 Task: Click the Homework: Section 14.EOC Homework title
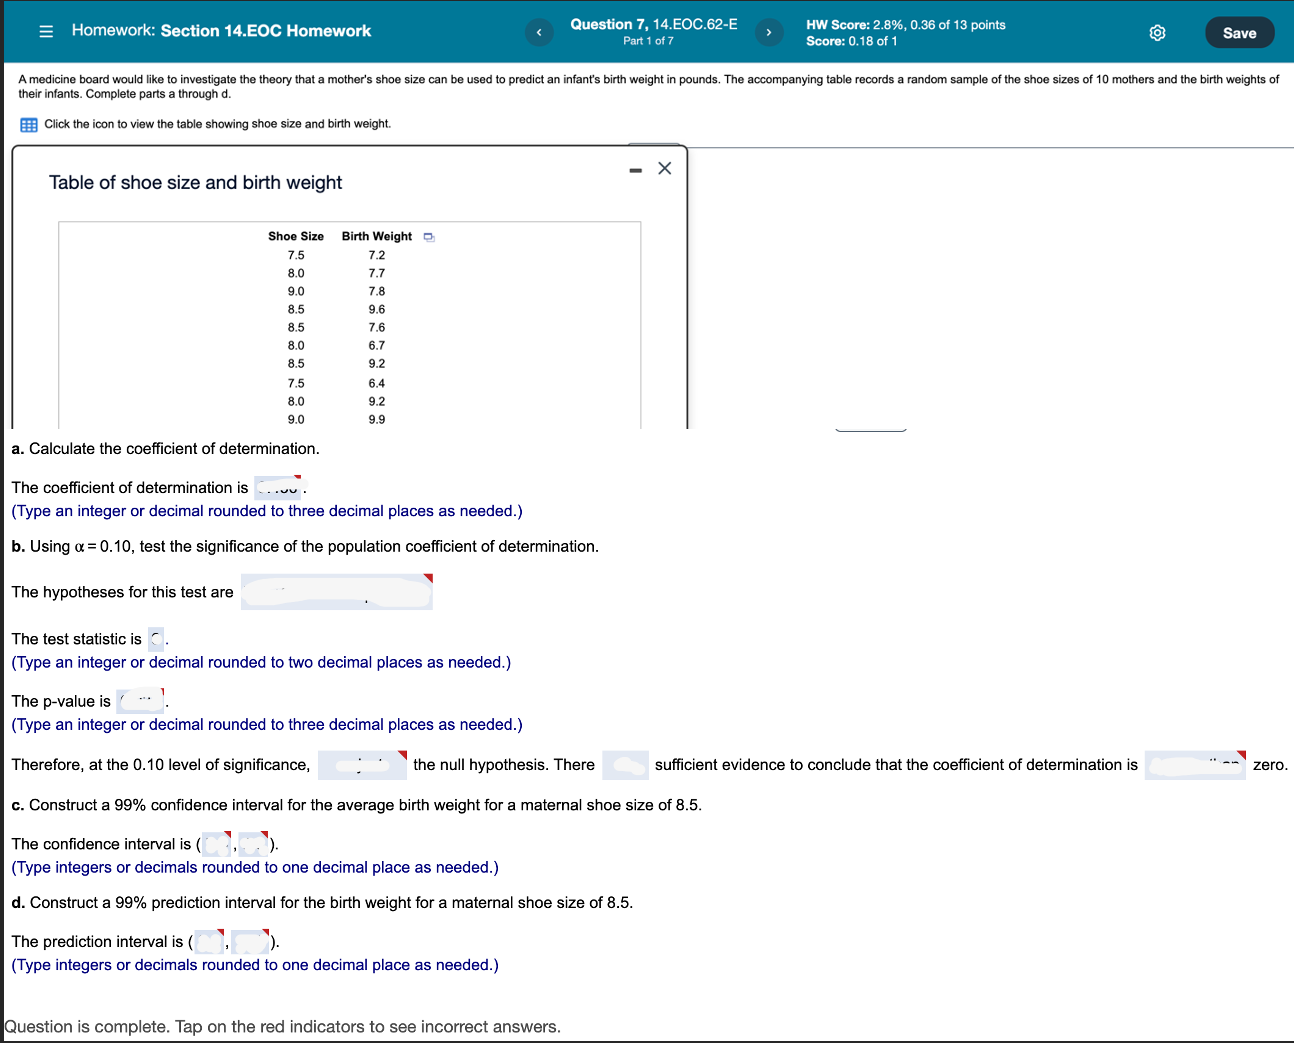click(220, 31)
